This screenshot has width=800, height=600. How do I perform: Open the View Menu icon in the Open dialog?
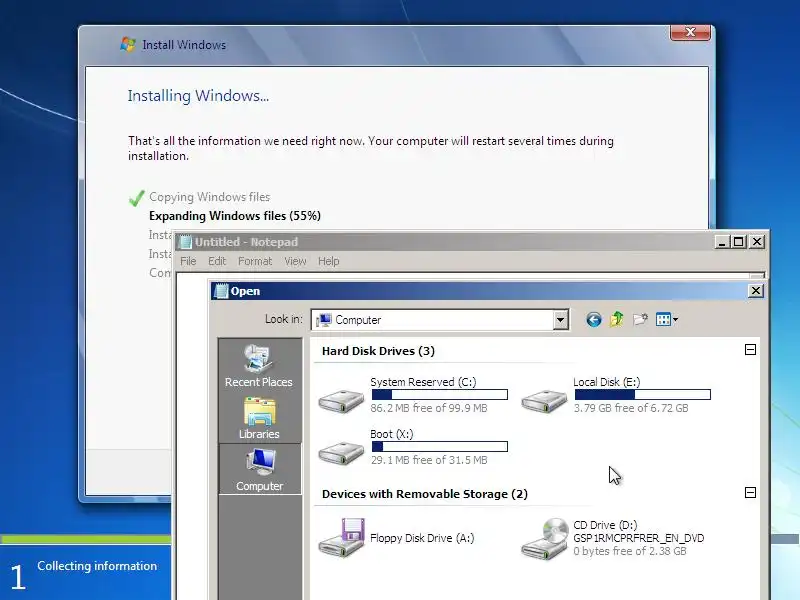tap(667, 320)
